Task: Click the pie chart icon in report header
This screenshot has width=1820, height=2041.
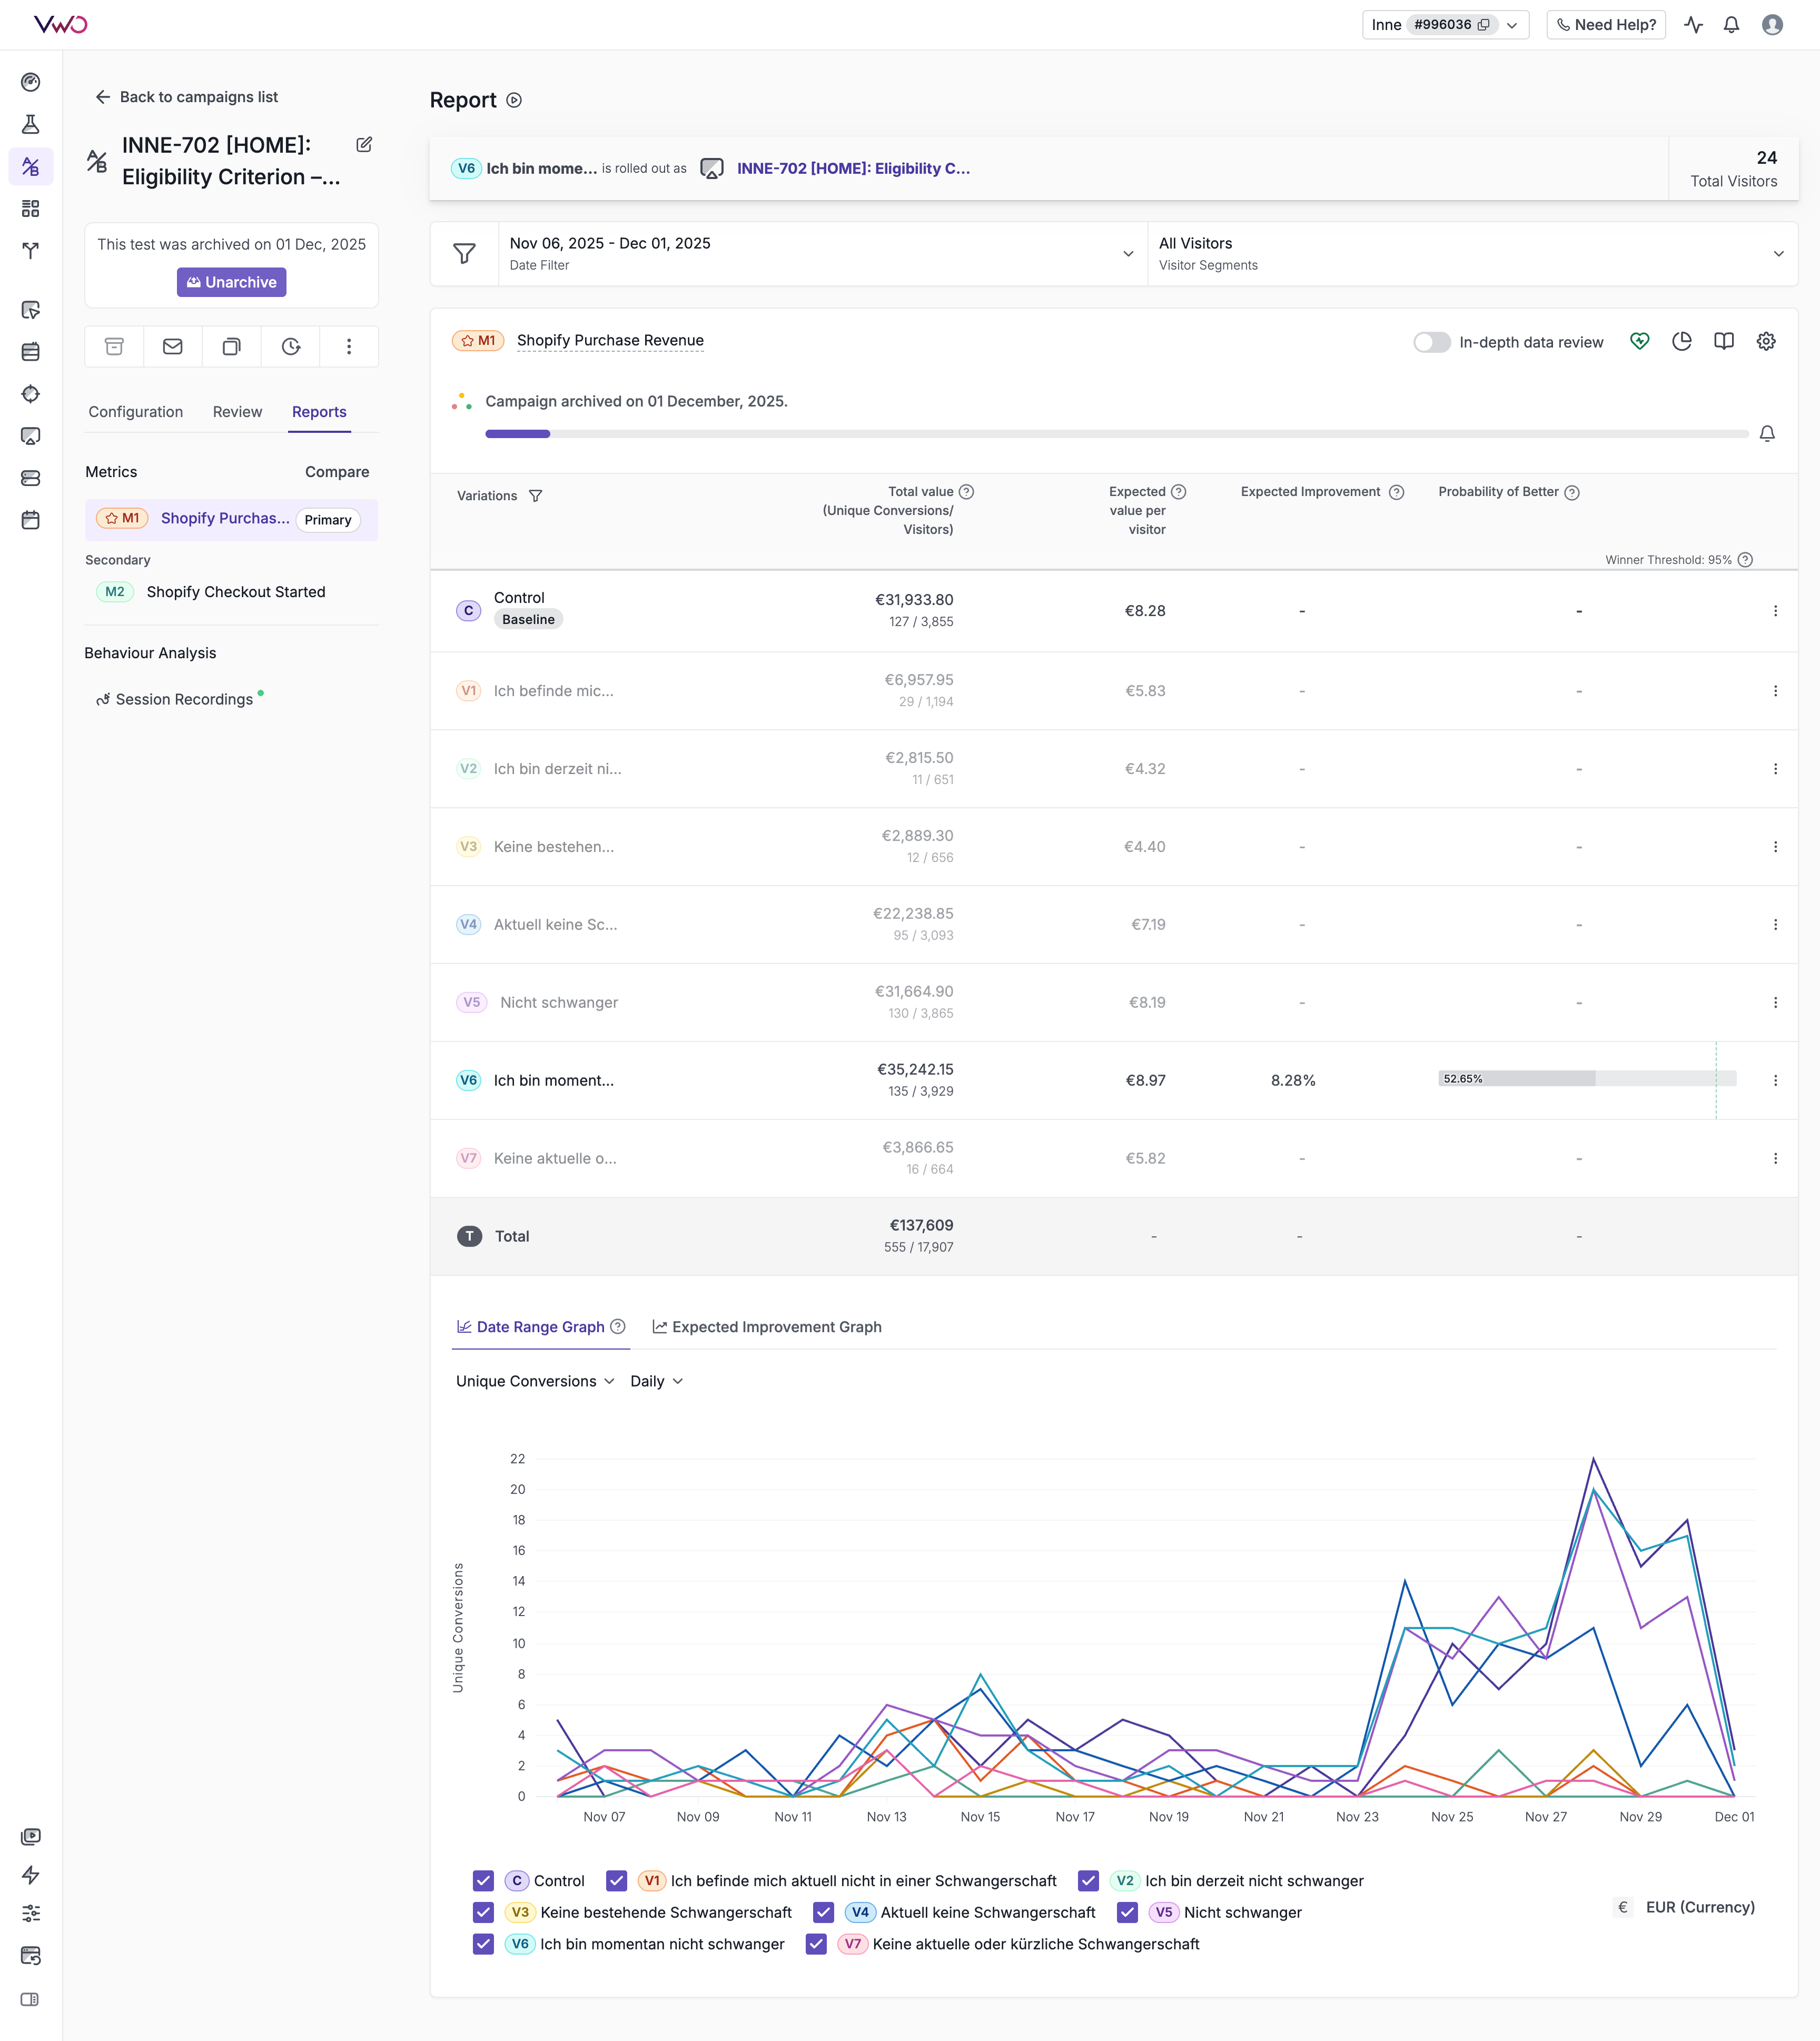Action: [x=1682, y=341]
